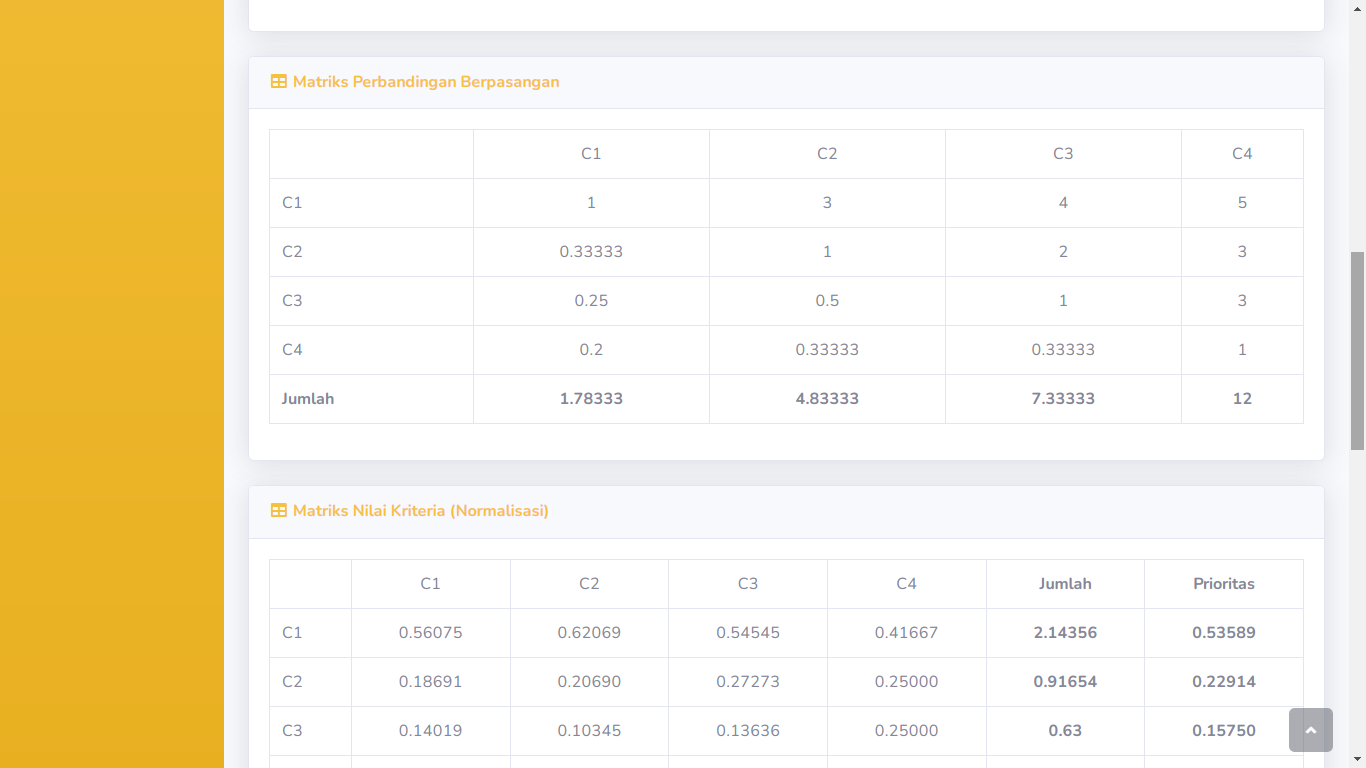The image size is (1366, 768).
Task: Click the priority value 0.15750
Action: pyautogui.click(x=1224, y=731)
